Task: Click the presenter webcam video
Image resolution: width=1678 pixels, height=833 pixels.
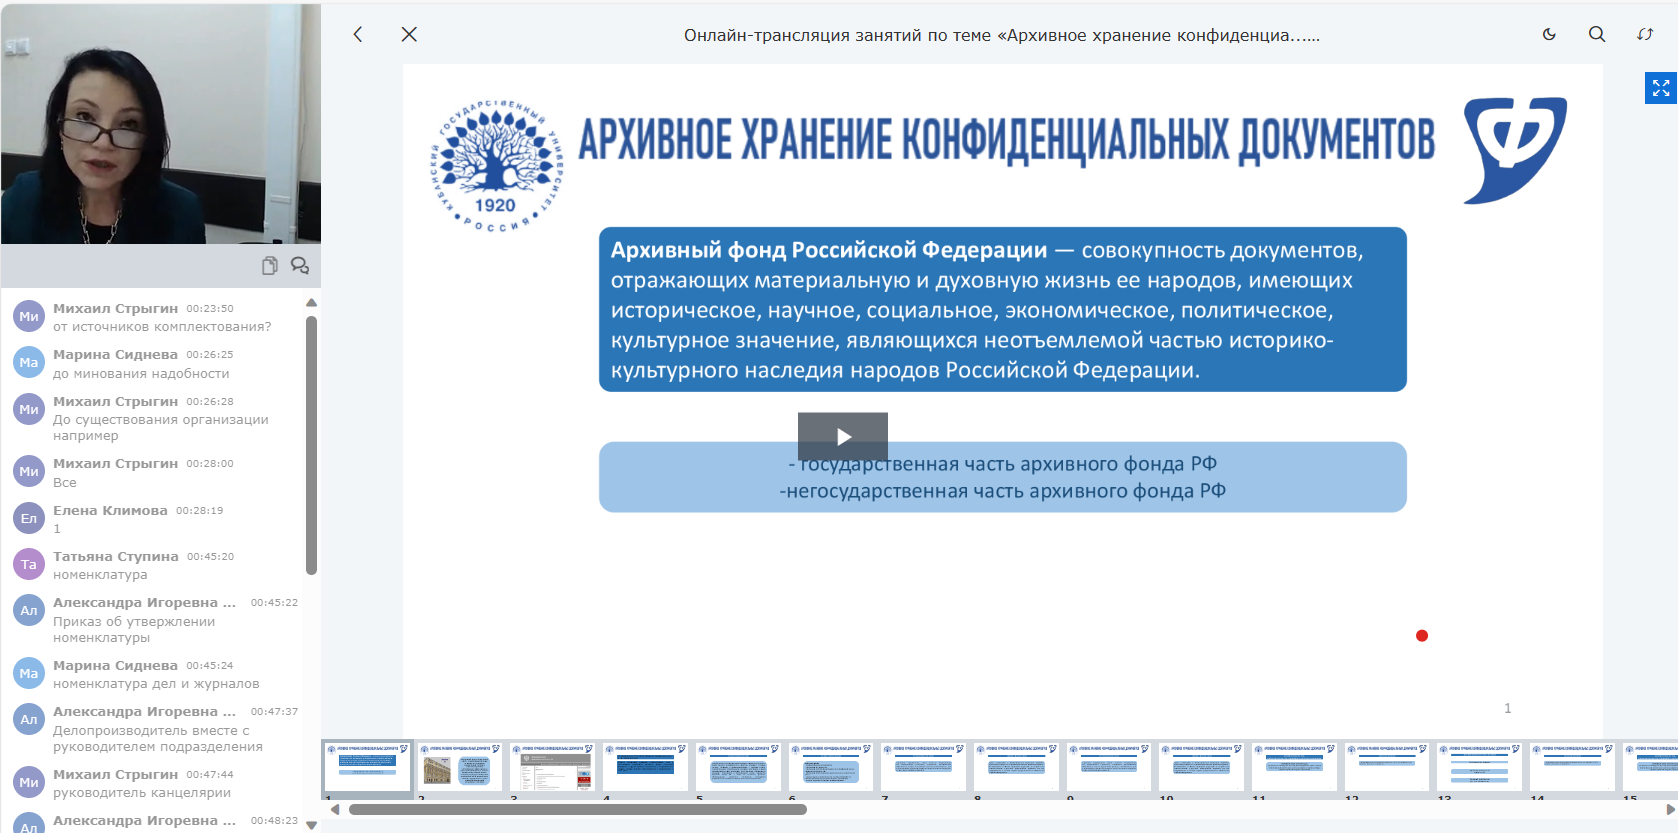Action: (x=160, y=123)
